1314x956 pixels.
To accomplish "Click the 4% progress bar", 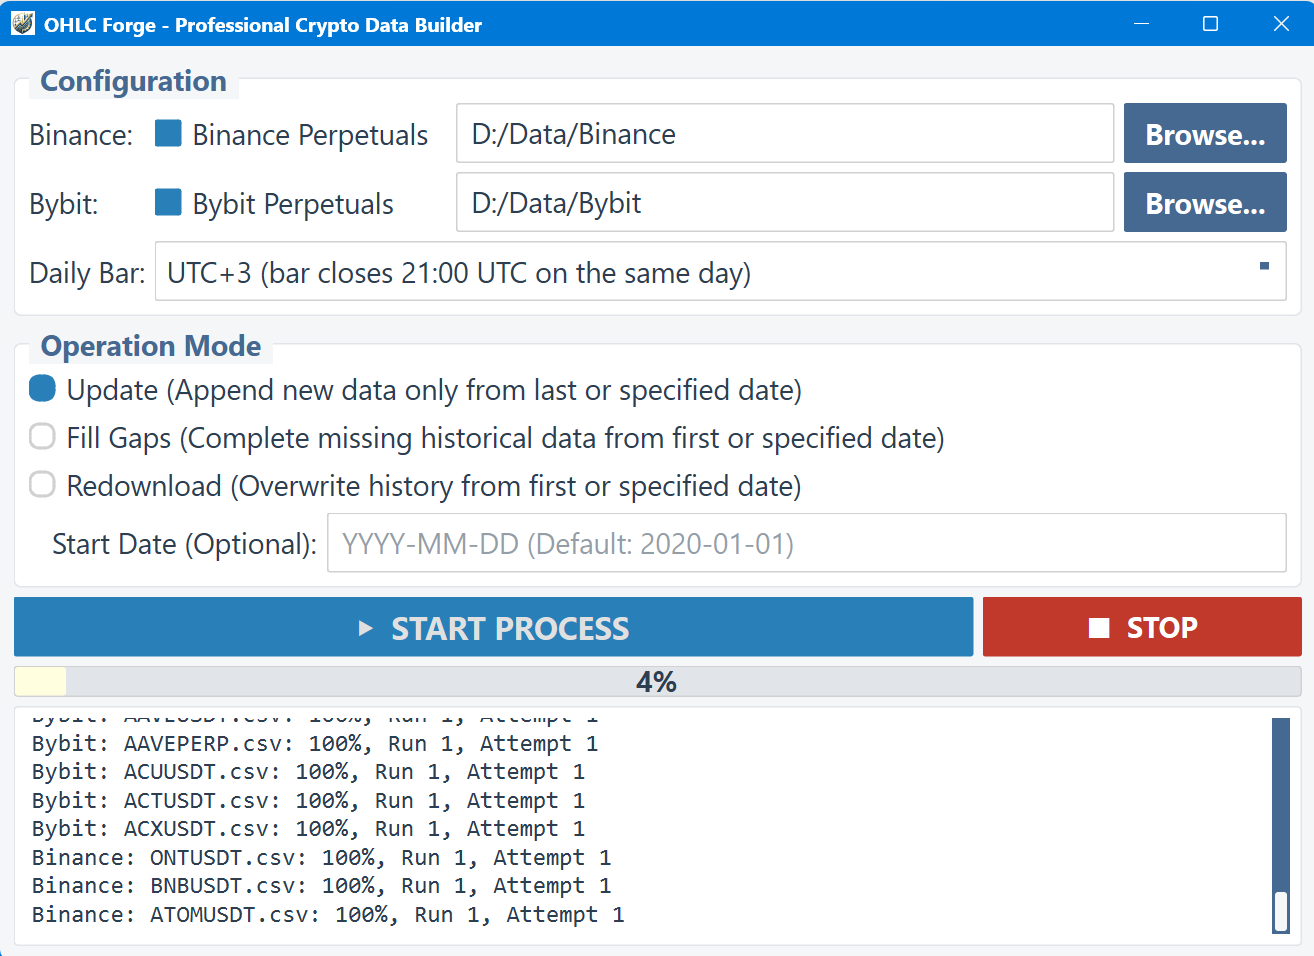I will (x=656, y=682).
